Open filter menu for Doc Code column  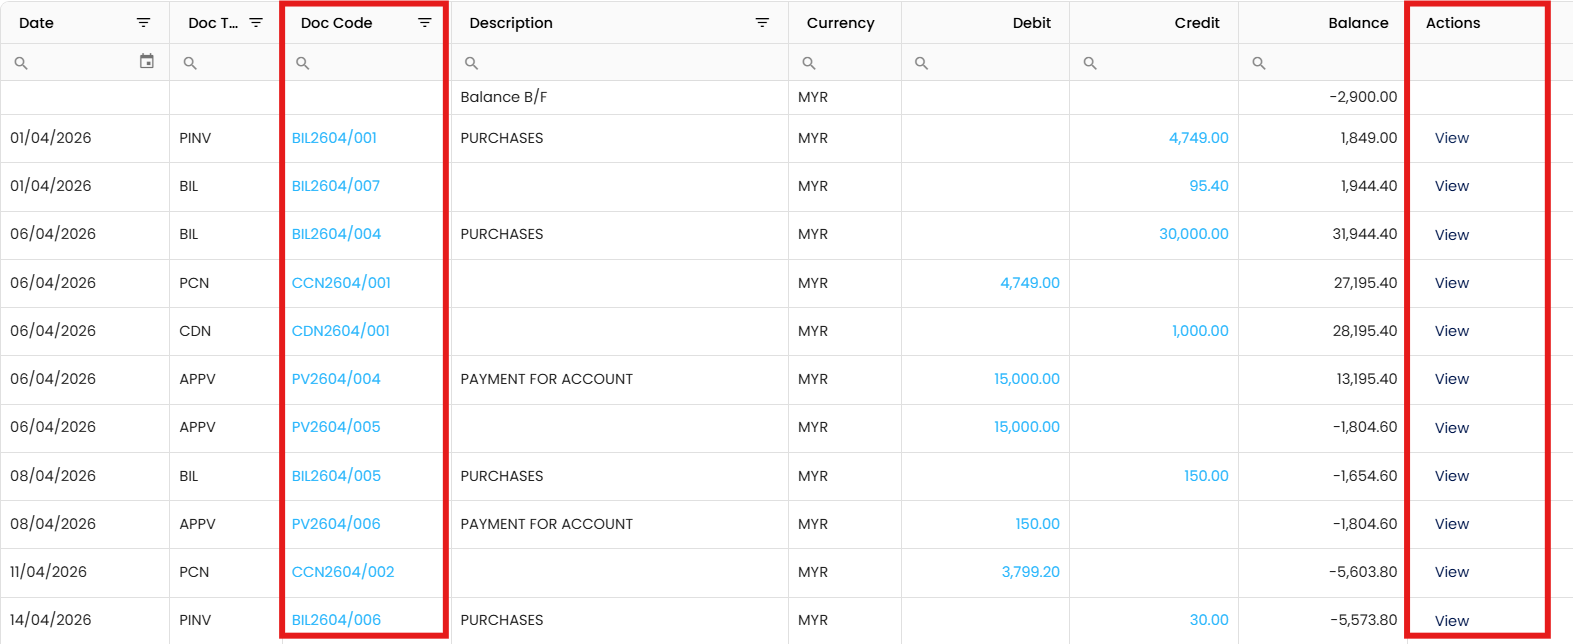click(x=425, y=23)
